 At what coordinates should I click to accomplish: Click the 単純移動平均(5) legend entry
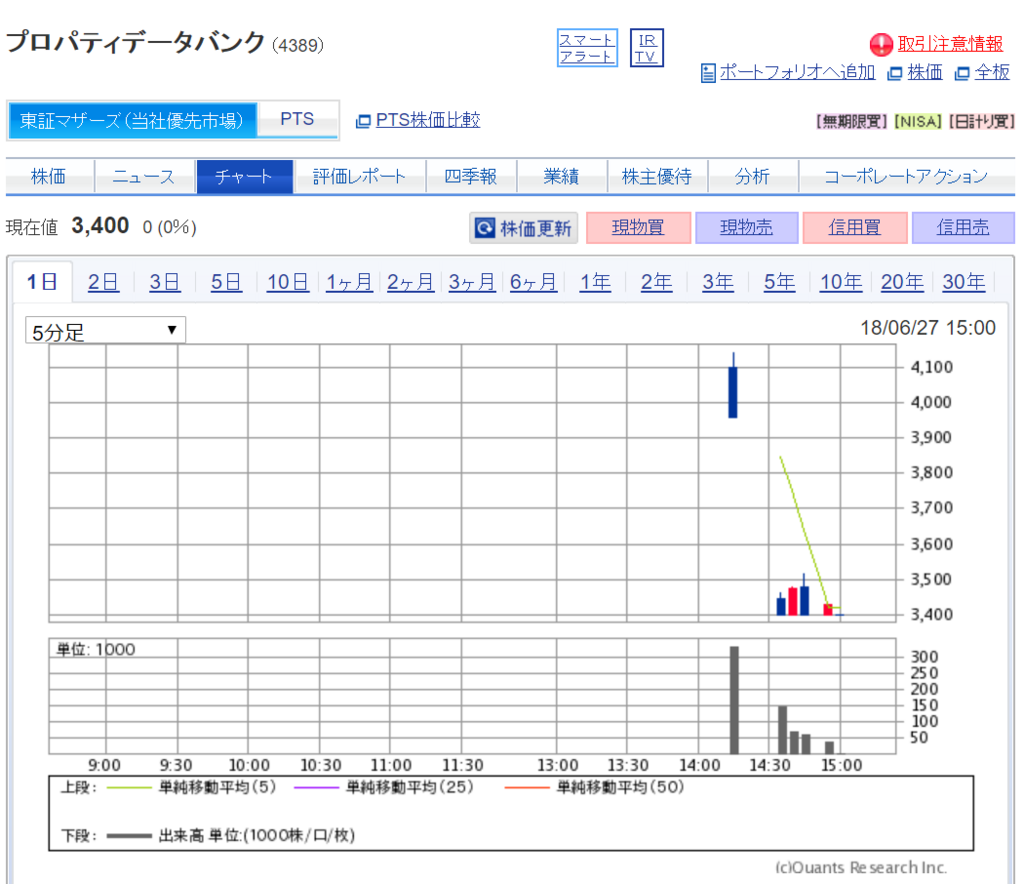click(191, 787)
